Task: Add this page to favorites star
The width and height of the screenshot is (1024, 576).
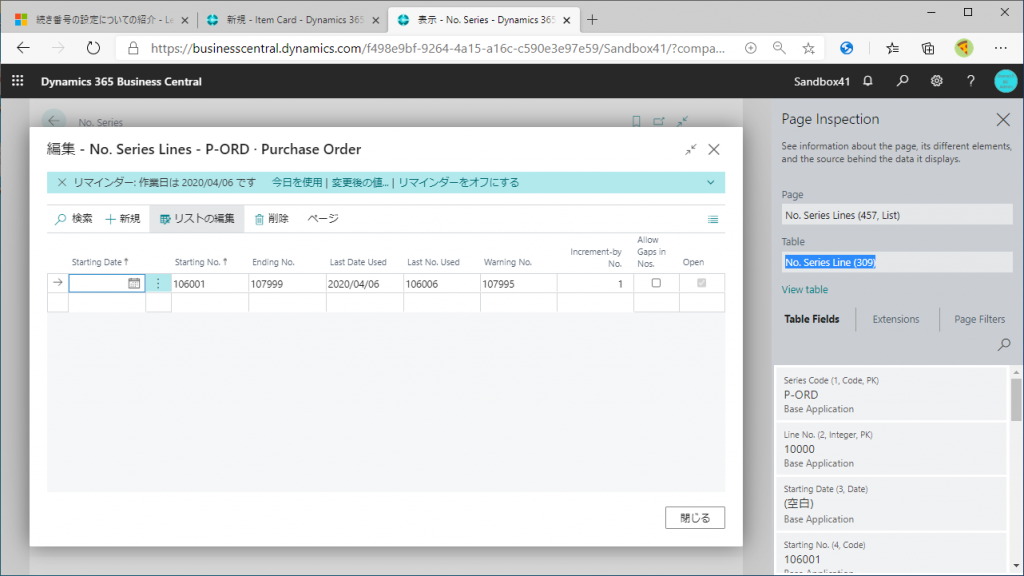Action: pos(808,48)
